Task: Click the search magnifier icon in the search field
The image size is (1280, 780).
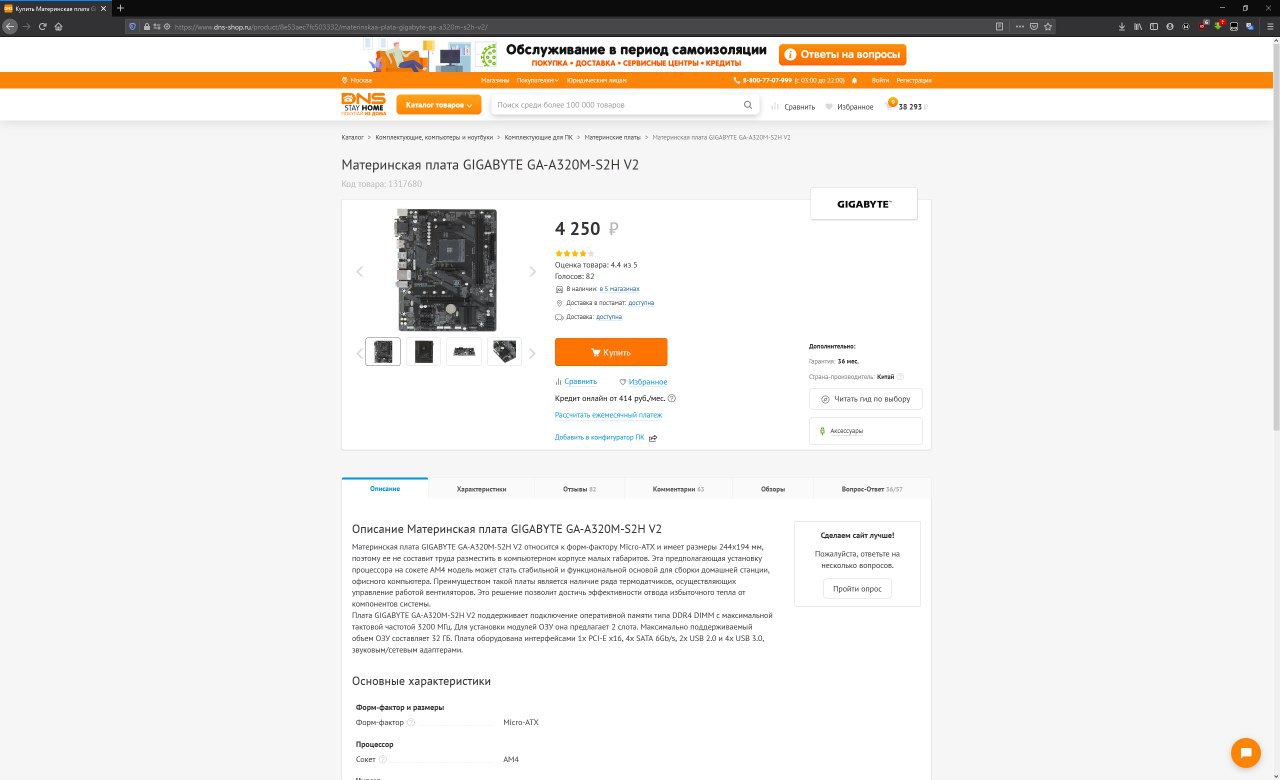Action: (748, 105)
